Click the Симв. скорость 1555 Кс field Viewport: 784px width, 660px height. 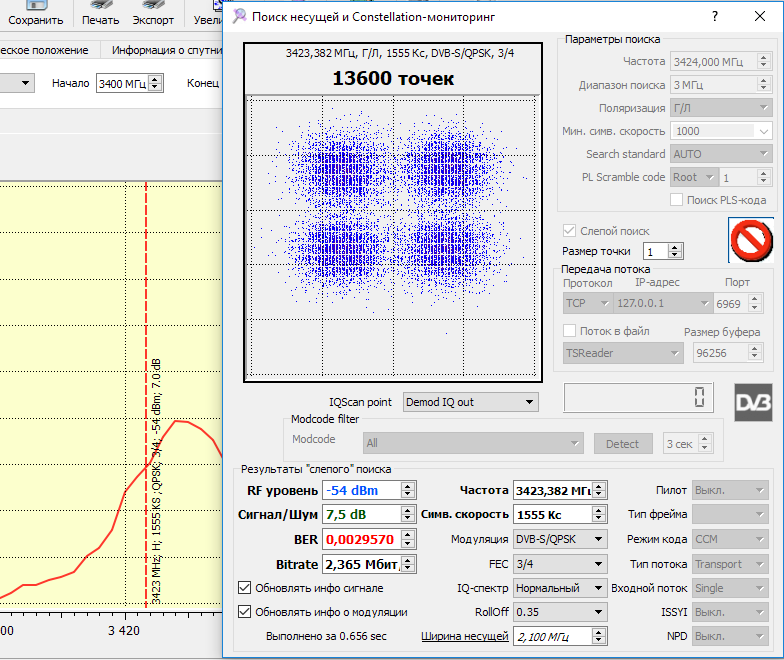(551, 515)
